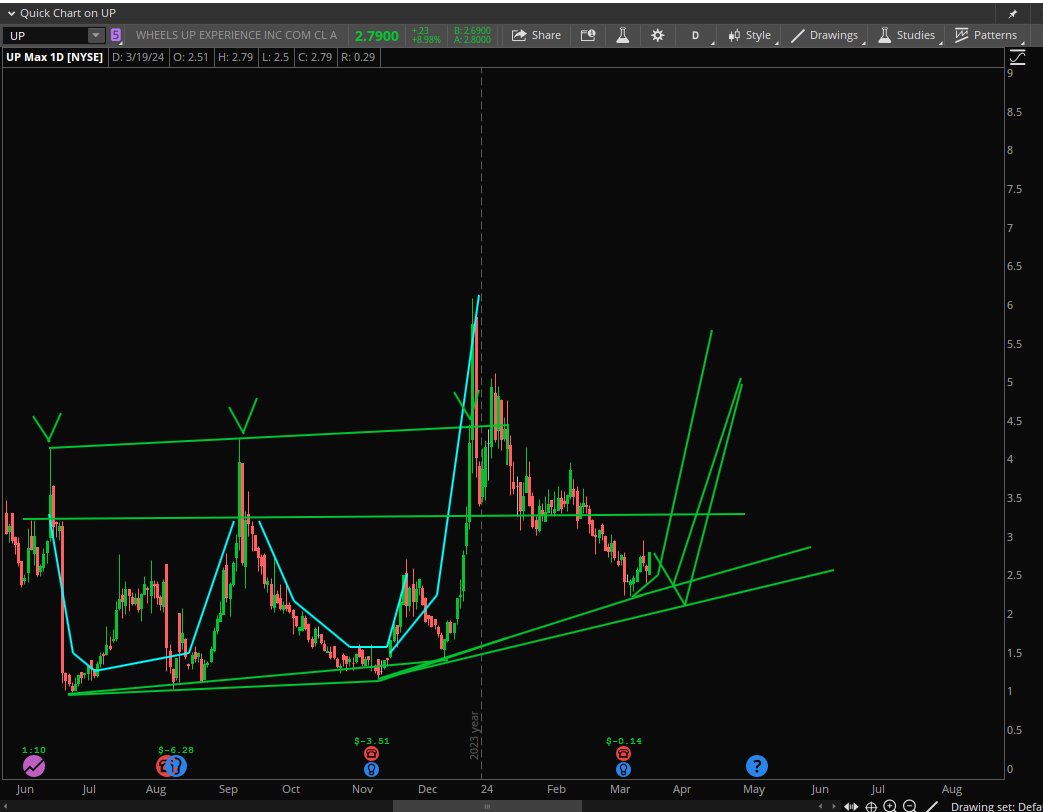
Task: Click the horizontal time scrollbar thumb
Action: [487, 807]
